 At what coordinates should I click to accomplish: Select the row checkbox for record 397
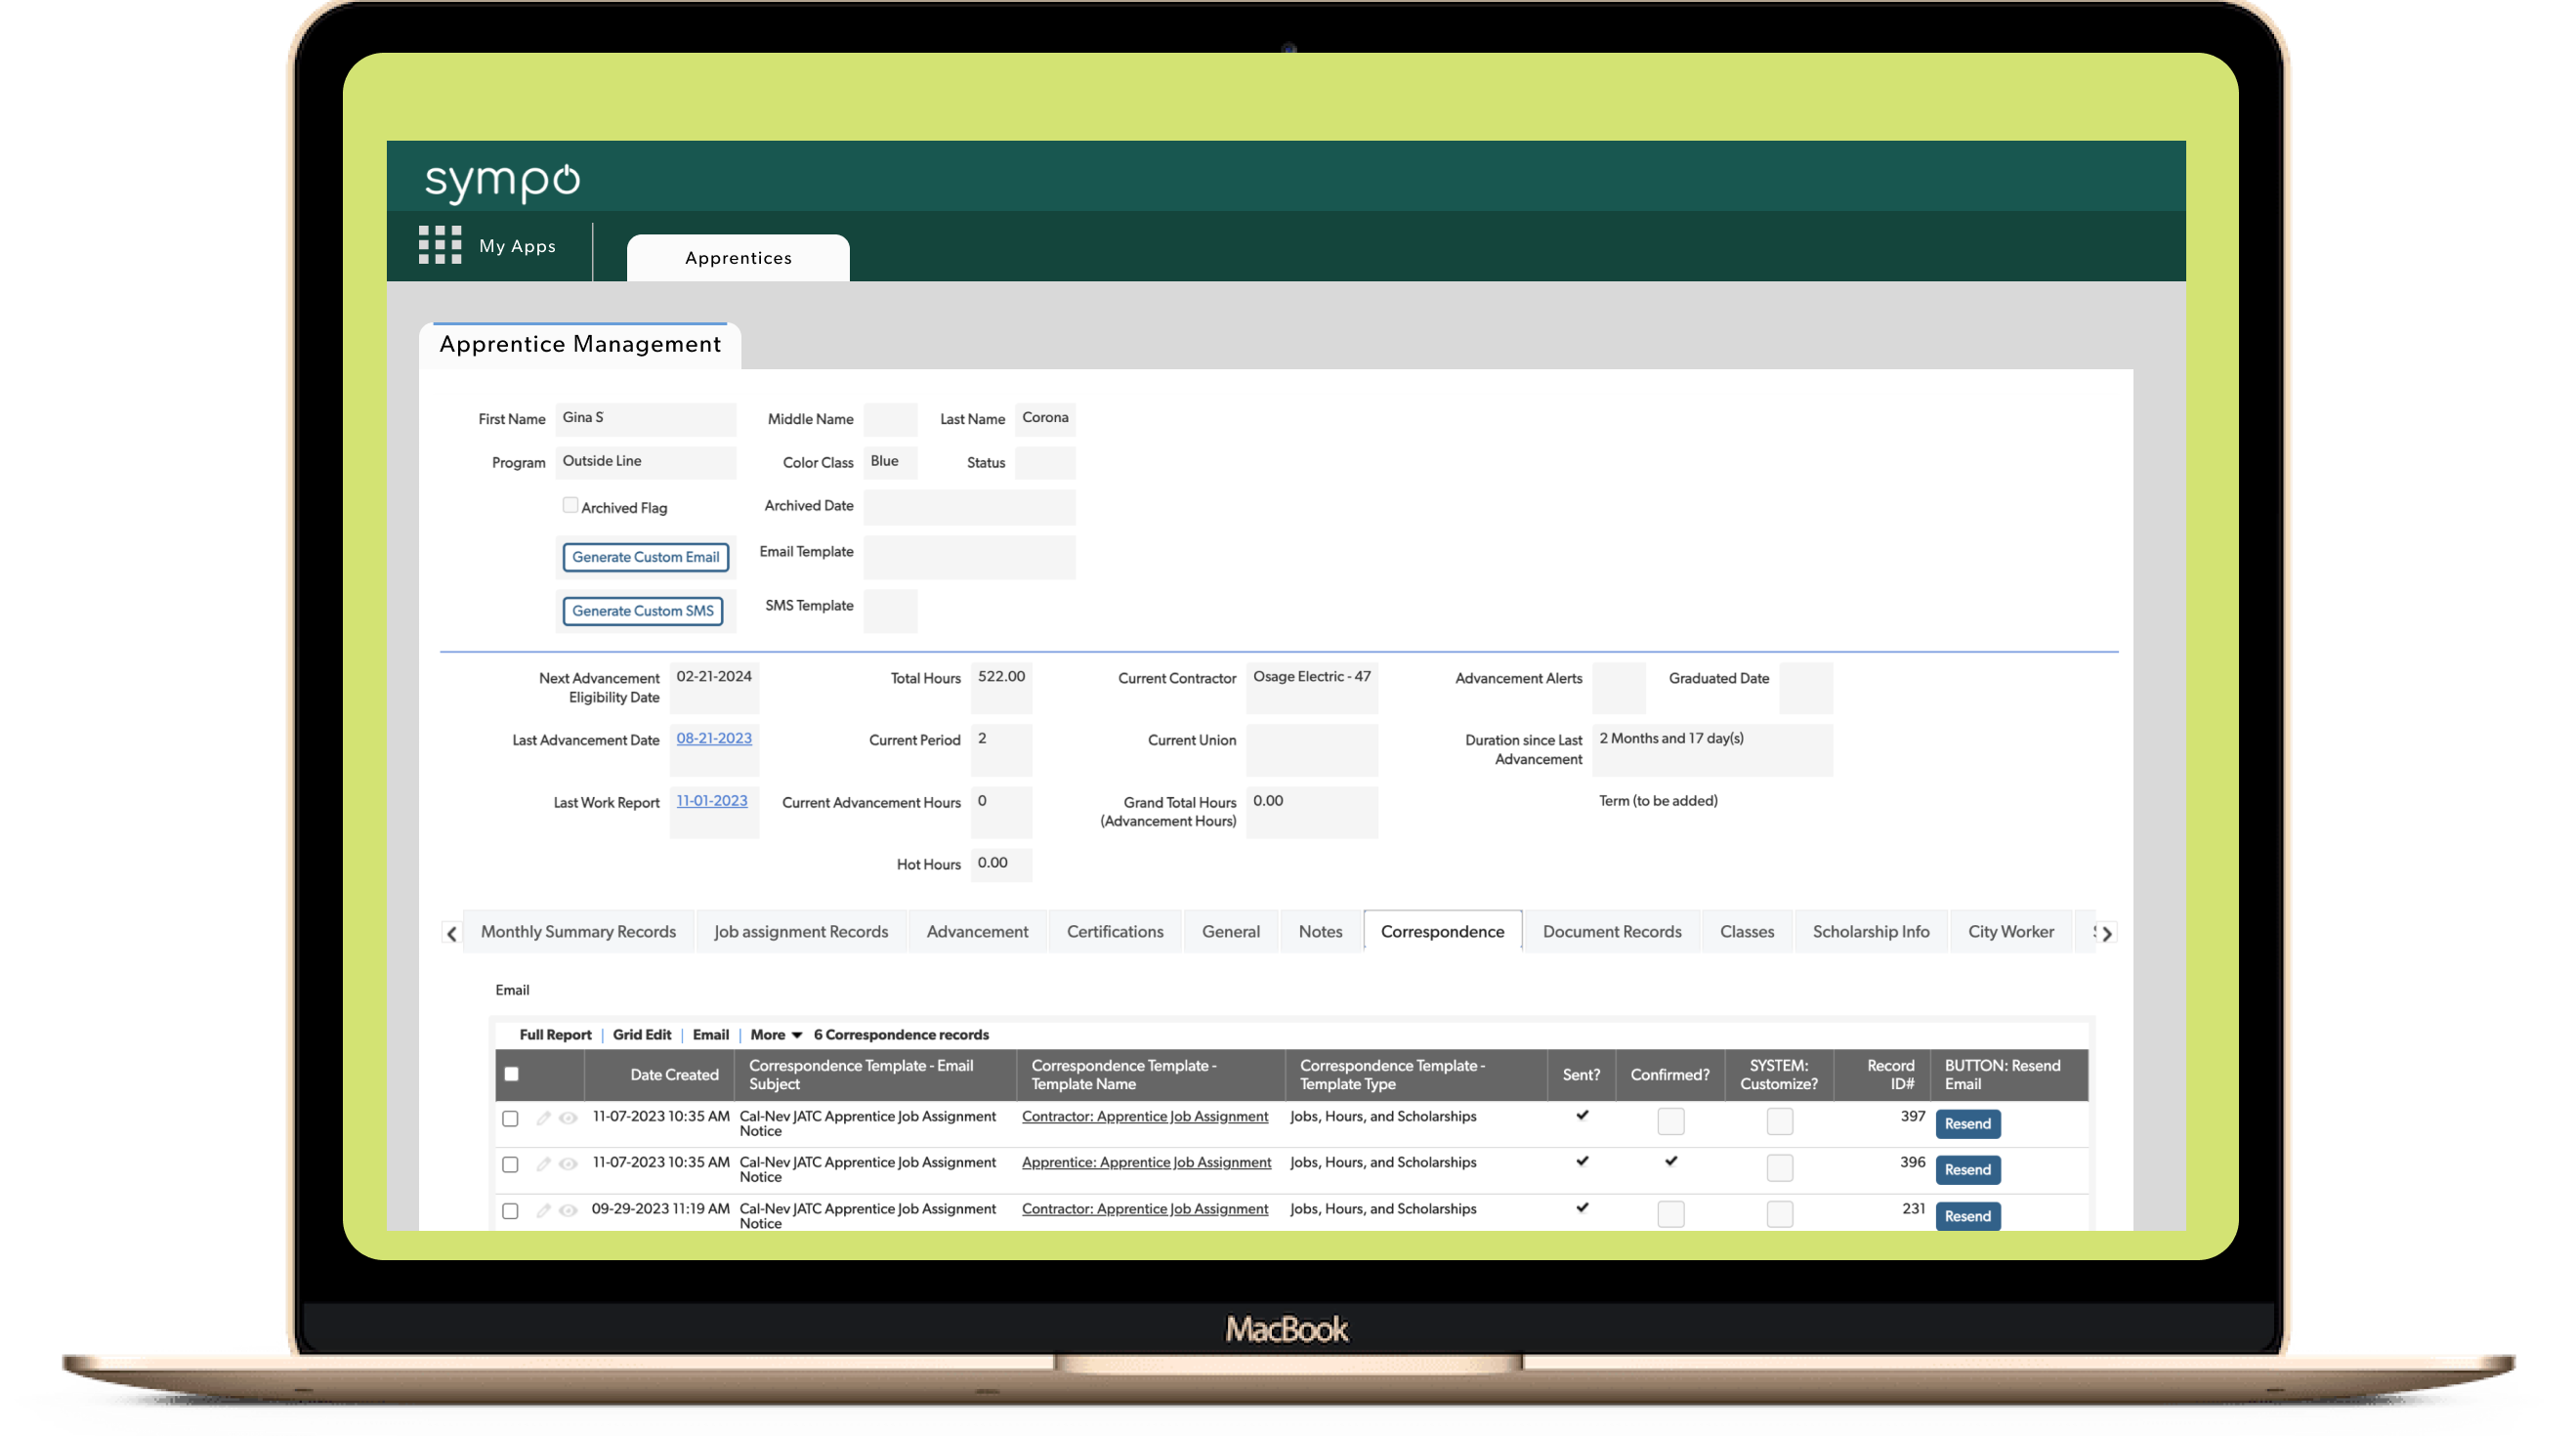point(510,1118)
